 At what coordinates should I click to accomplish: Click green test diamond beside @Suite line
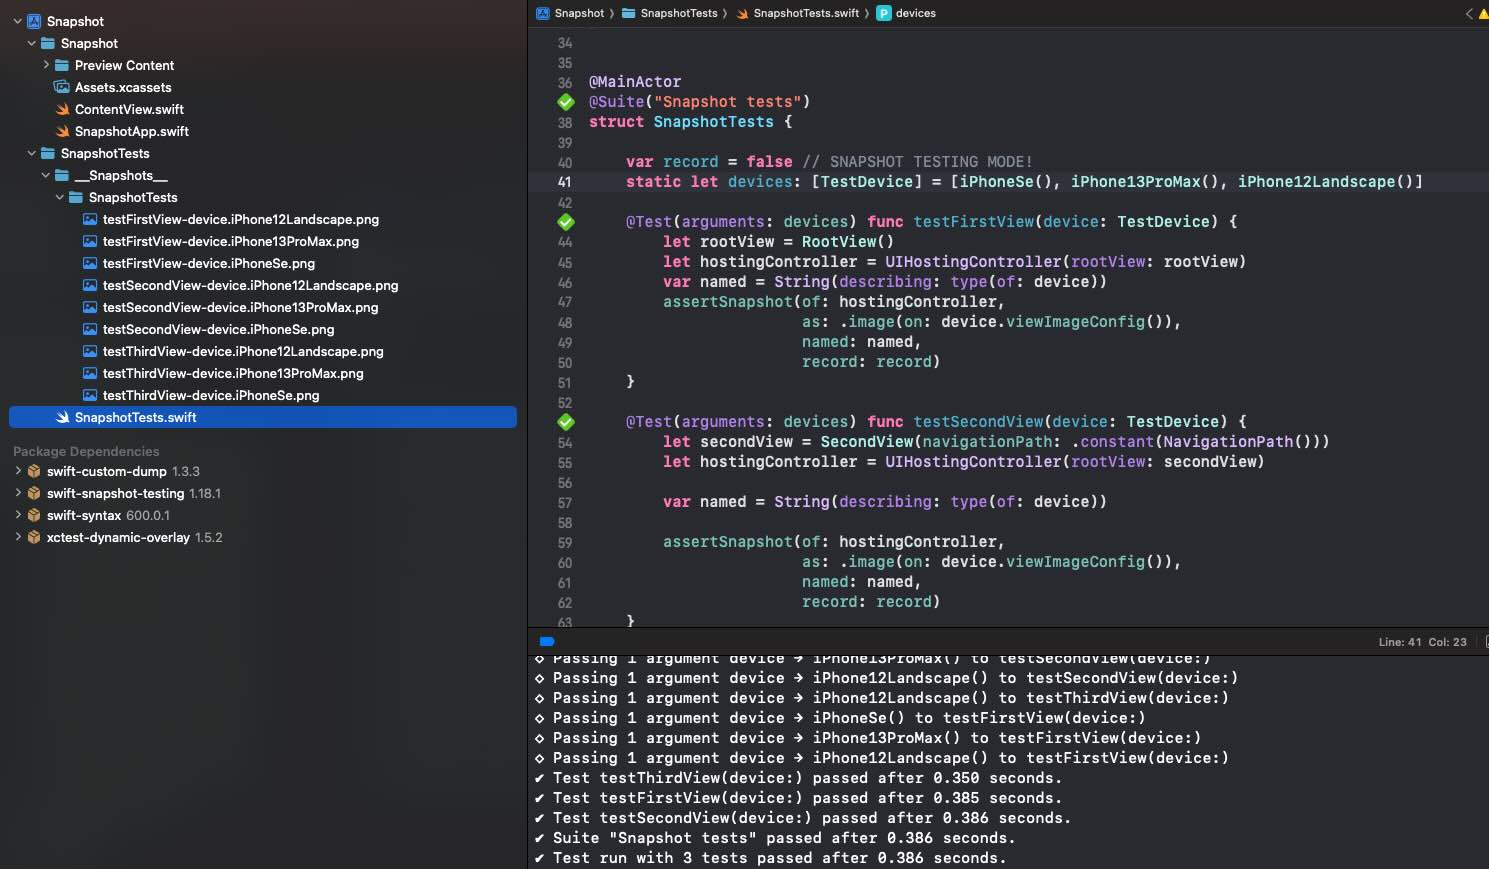pyautogui.click(x=566, y=102)
